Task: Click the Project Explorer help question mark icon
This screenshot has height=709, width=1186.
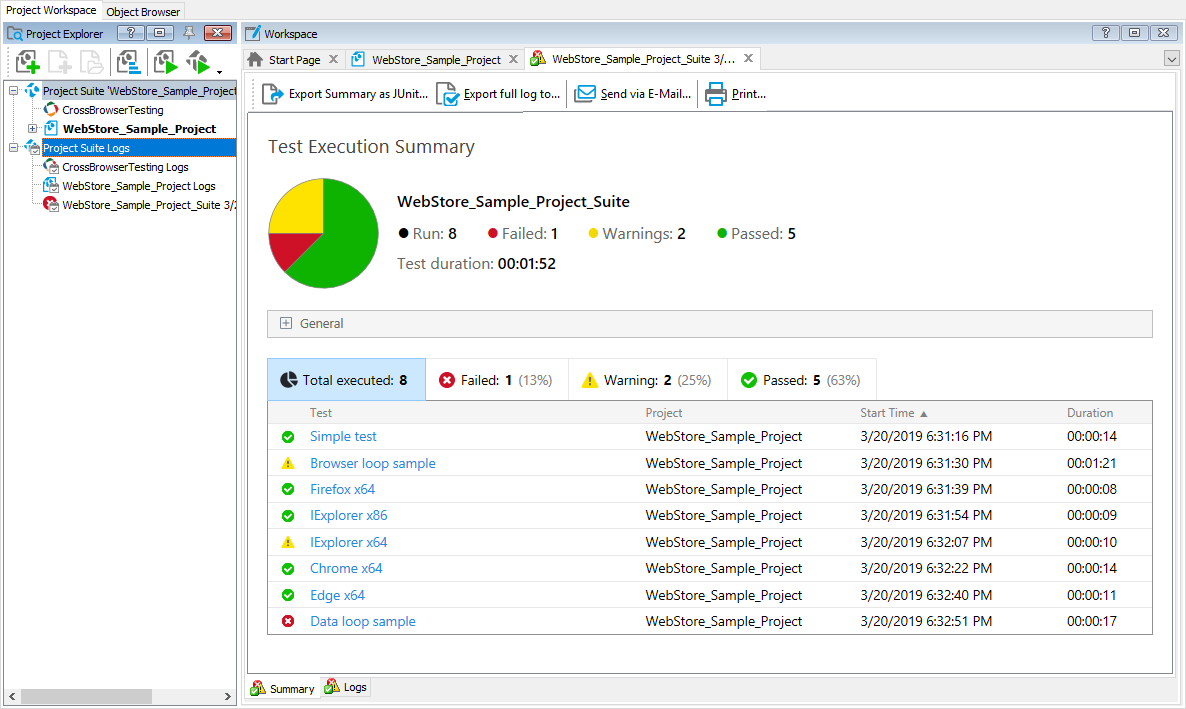Action: click(x=130, y=33)
